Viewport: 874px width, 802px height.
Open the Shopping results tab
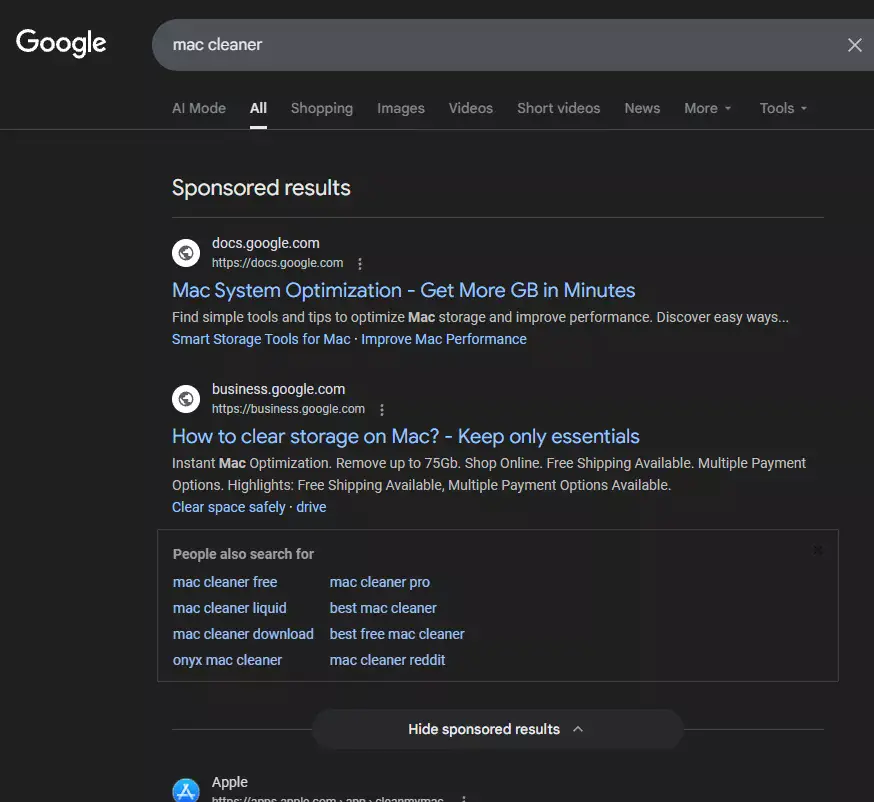click(x=321, y=108)
